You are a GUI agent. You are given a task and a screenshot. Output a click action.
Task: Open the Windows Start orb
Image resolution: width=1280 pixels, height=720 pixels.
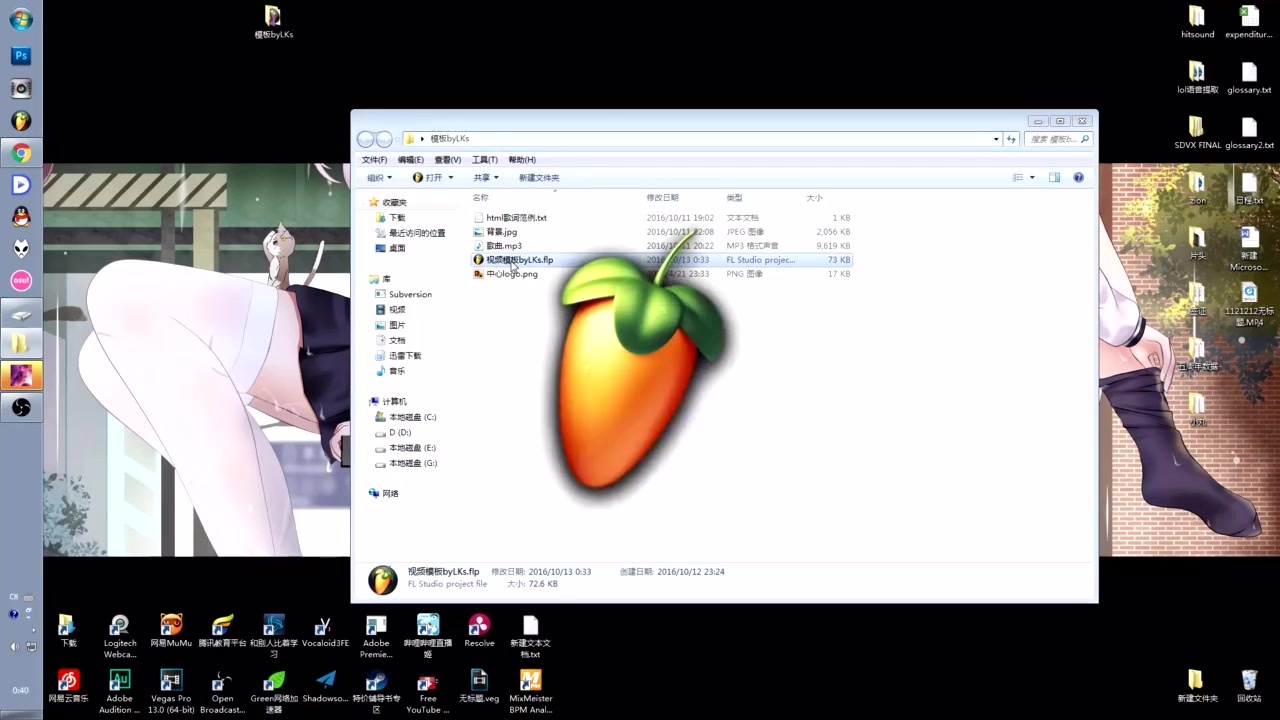20,19
